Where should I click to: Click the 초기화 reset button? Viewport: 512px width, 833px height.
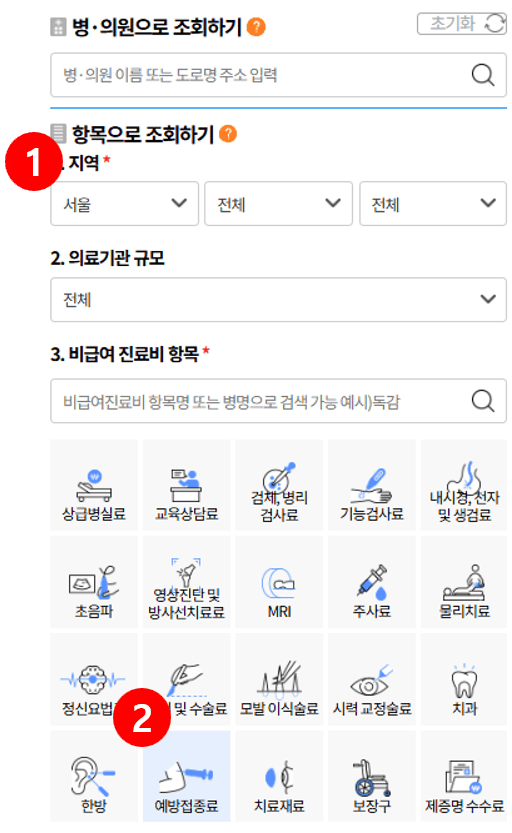[462, 23]
